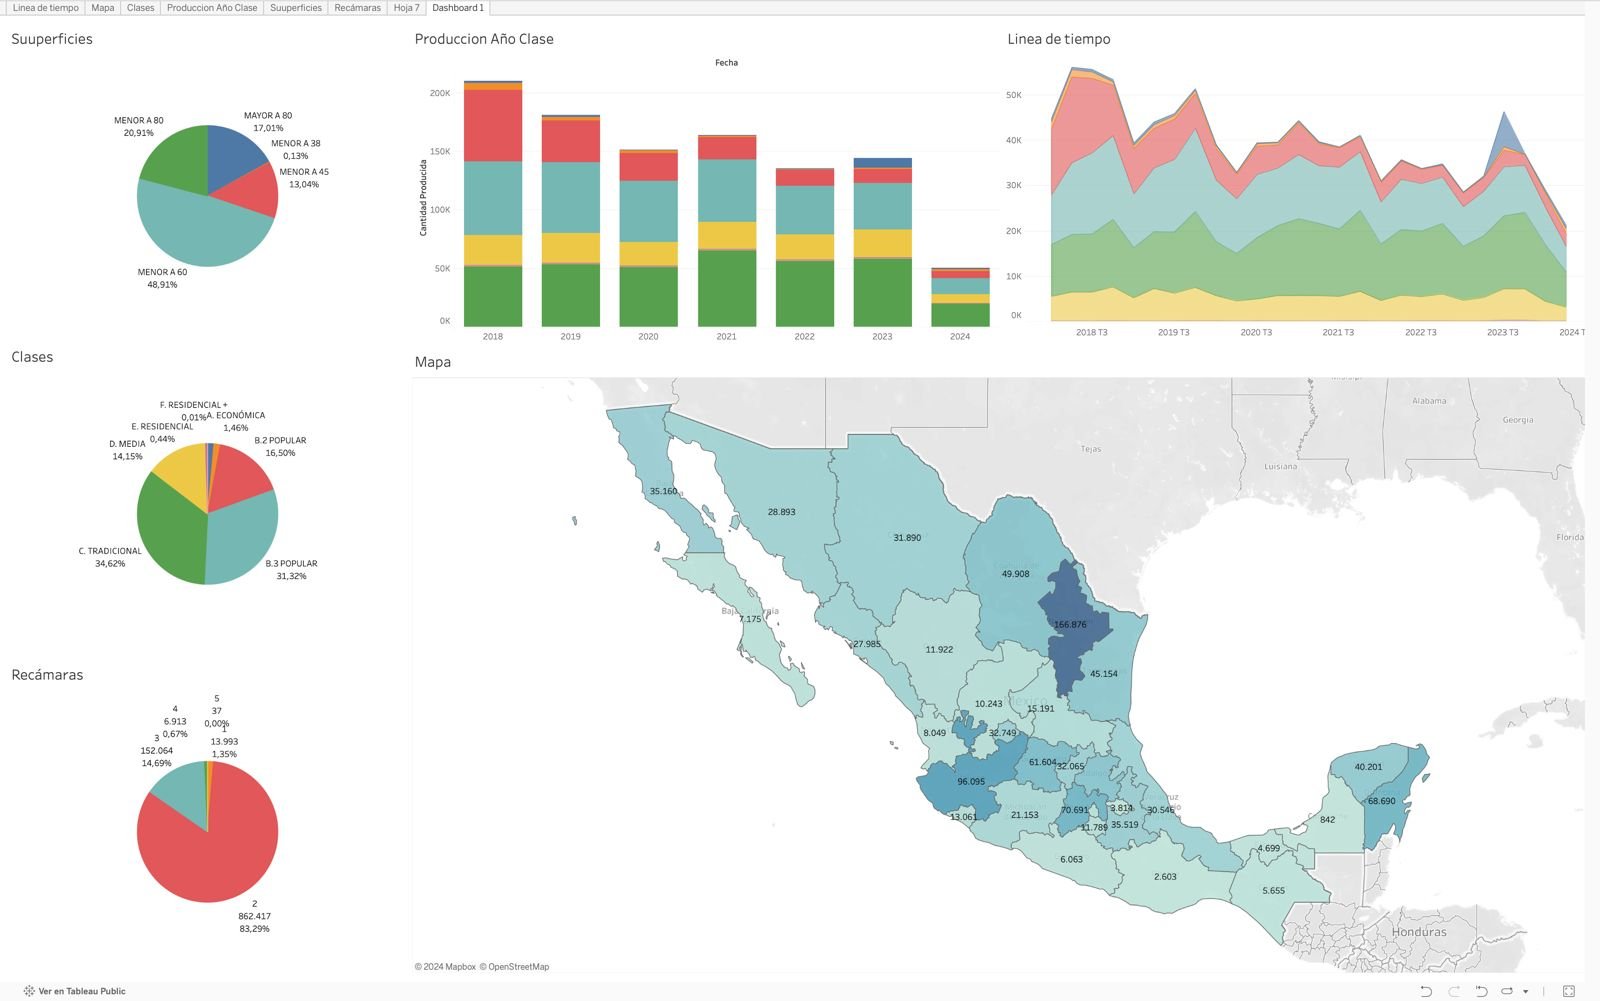Open the Clases sheet tab
This screenshot has width=1600, height=1001.
(x=141, y=7)
